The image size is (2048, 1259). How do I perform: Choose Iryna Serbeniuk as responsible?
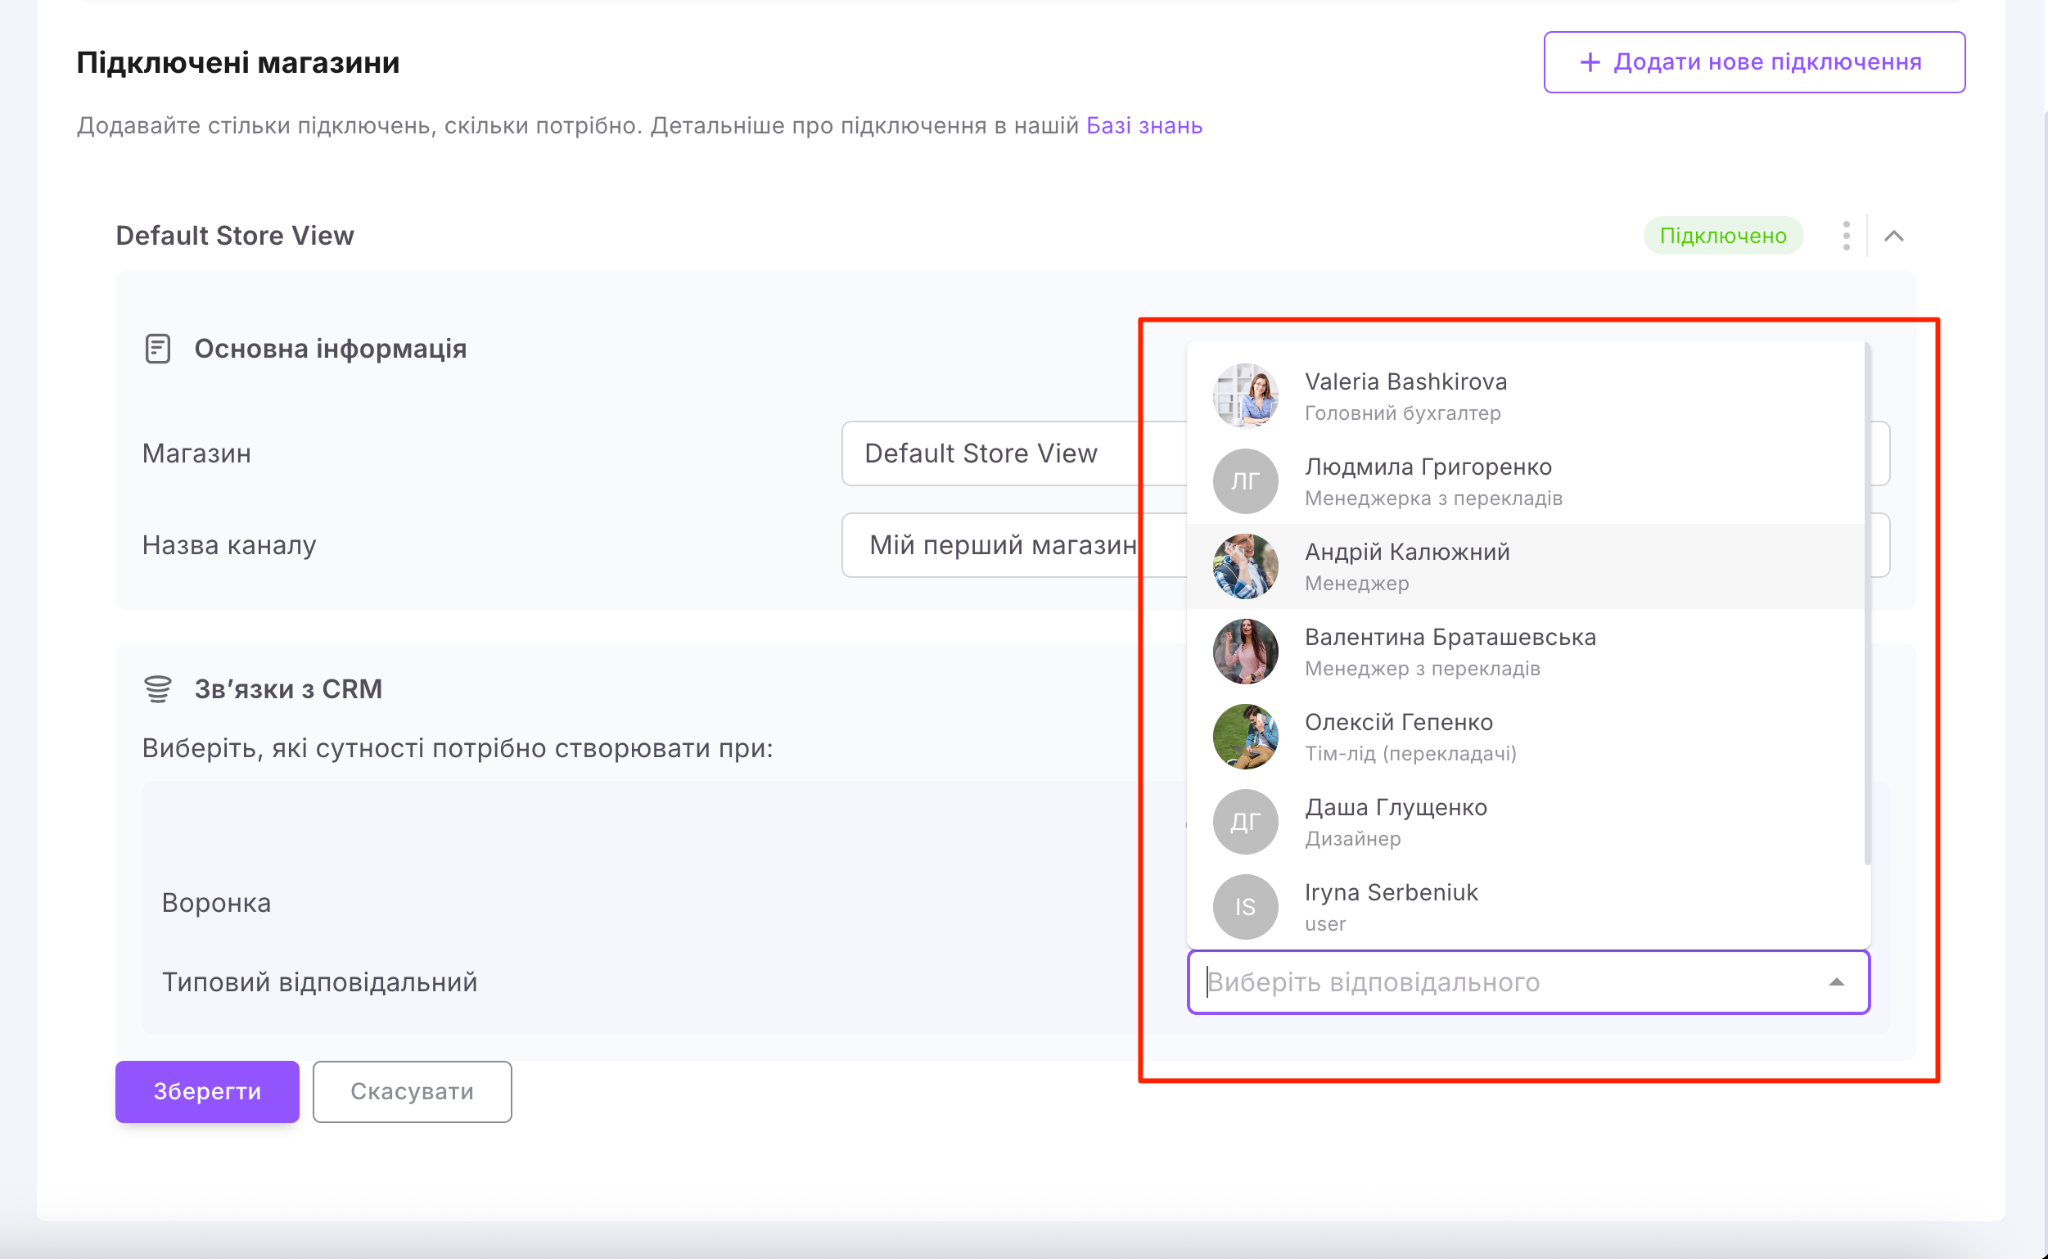pyautogui.click(x=1390, y=893)
